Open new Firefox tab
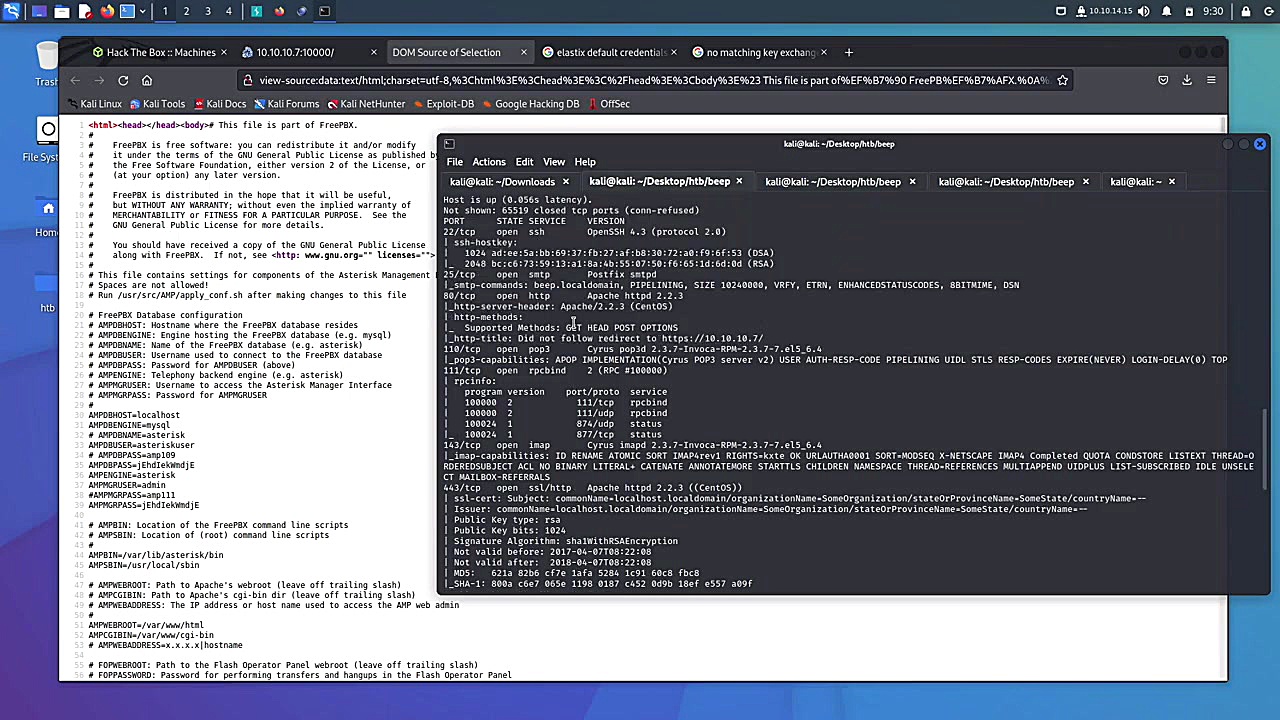 (x=848, y=52)
